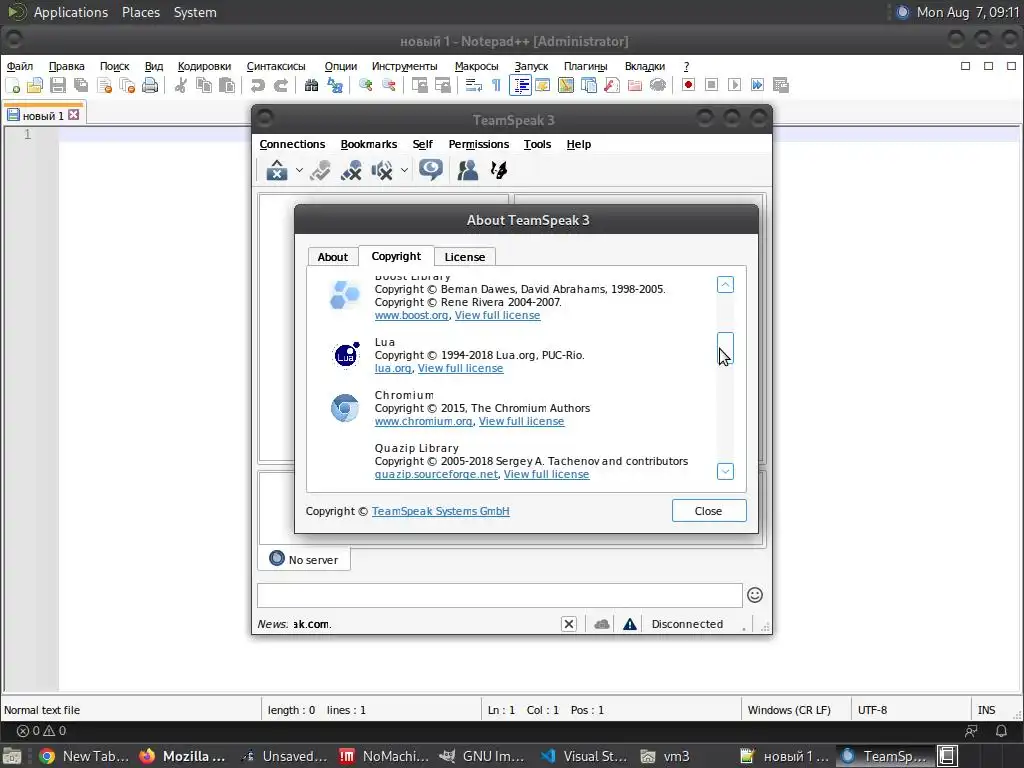Click the Zoom in magnifier icon
Viewport: 1024px width, 768px height.
(366, 85)
